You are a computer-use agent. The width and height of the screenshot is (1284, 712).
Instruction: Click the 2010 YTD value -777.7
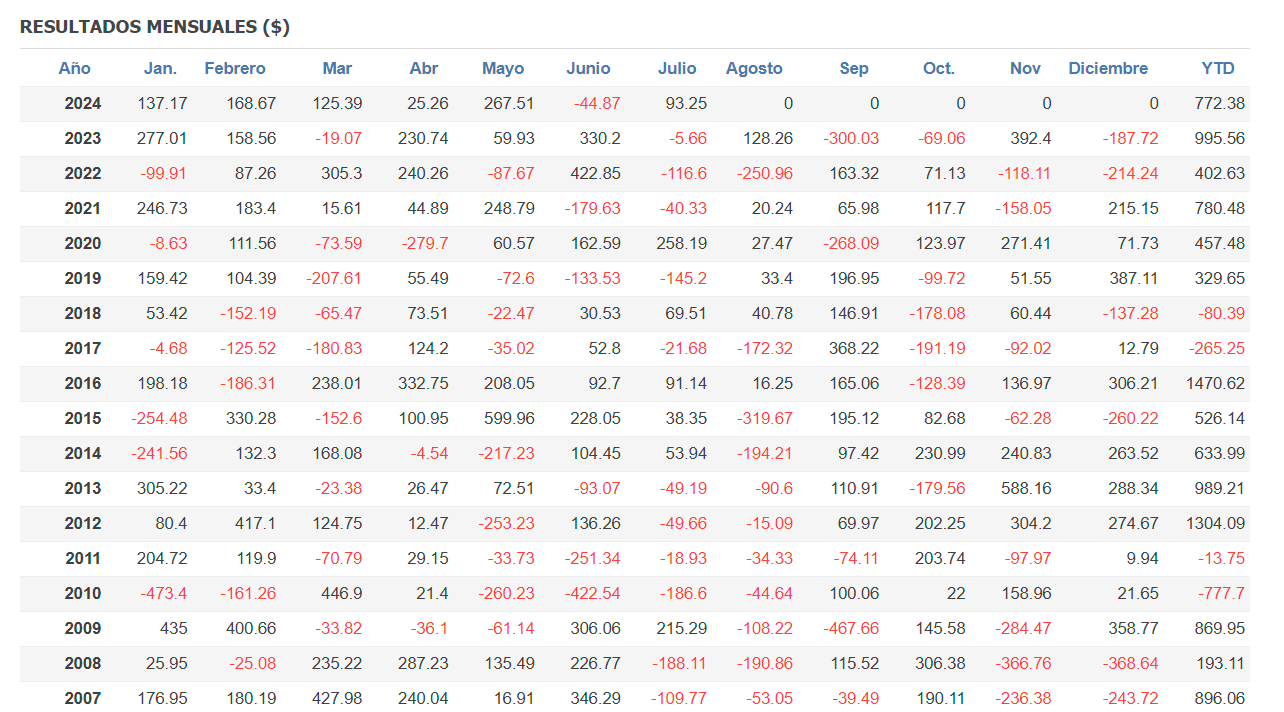(x=1220, y=593)
